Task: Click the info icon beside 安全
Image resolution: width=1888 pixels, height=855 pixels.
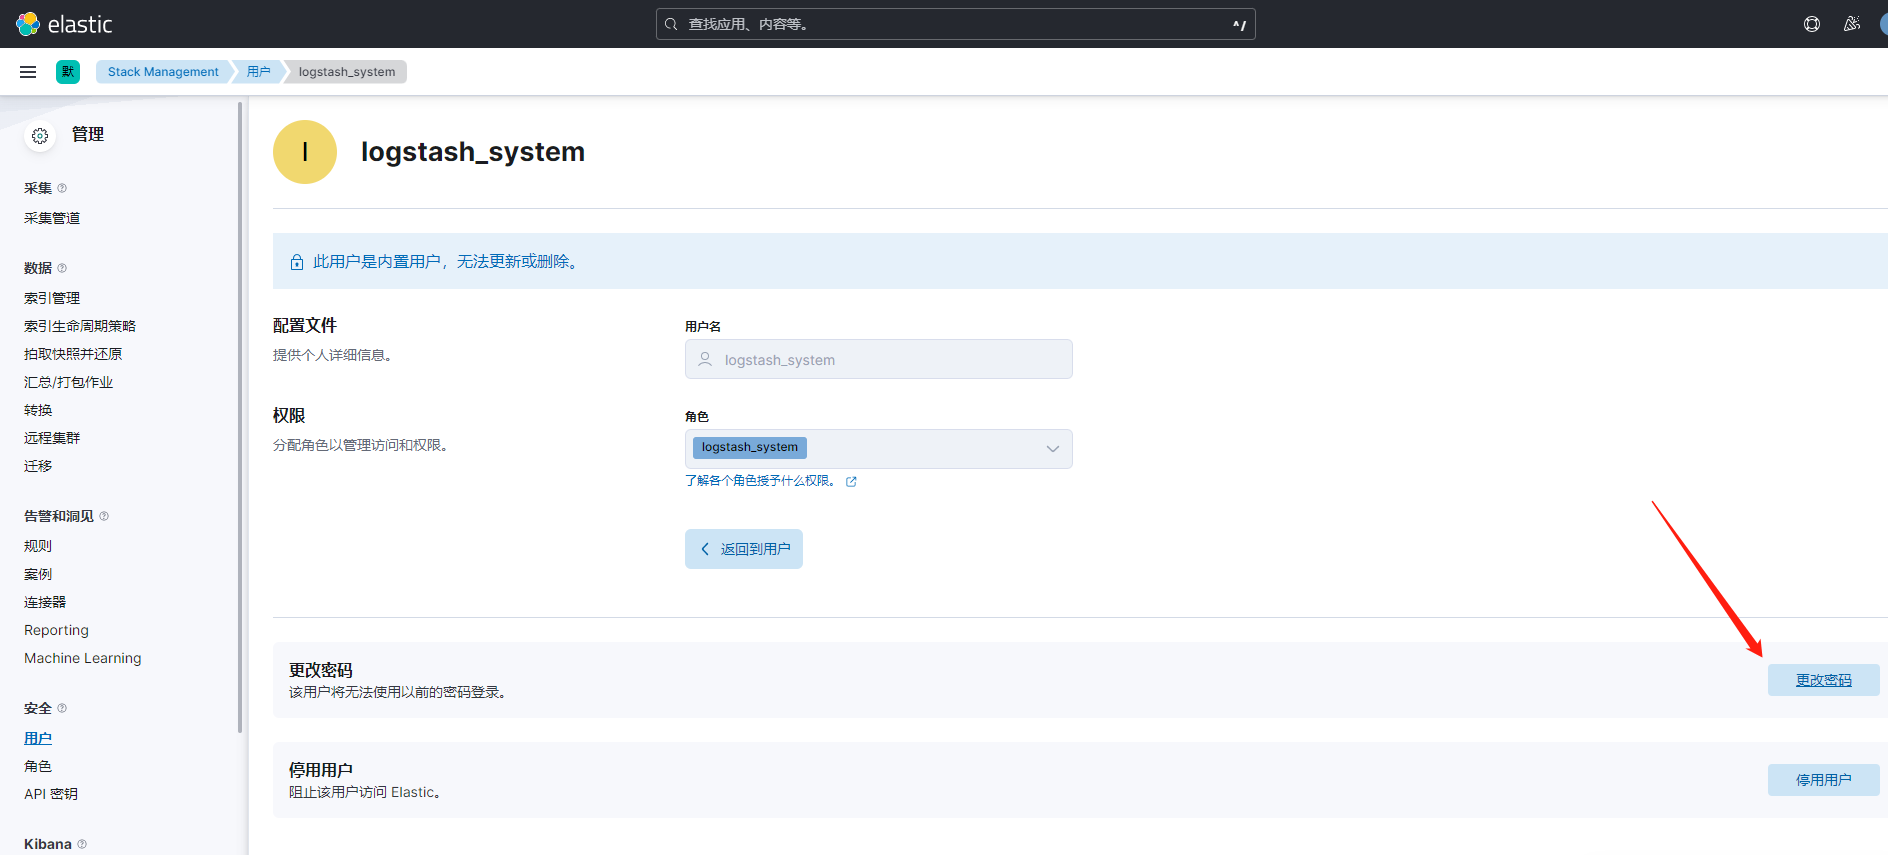Action: click(x=62, y=708)
